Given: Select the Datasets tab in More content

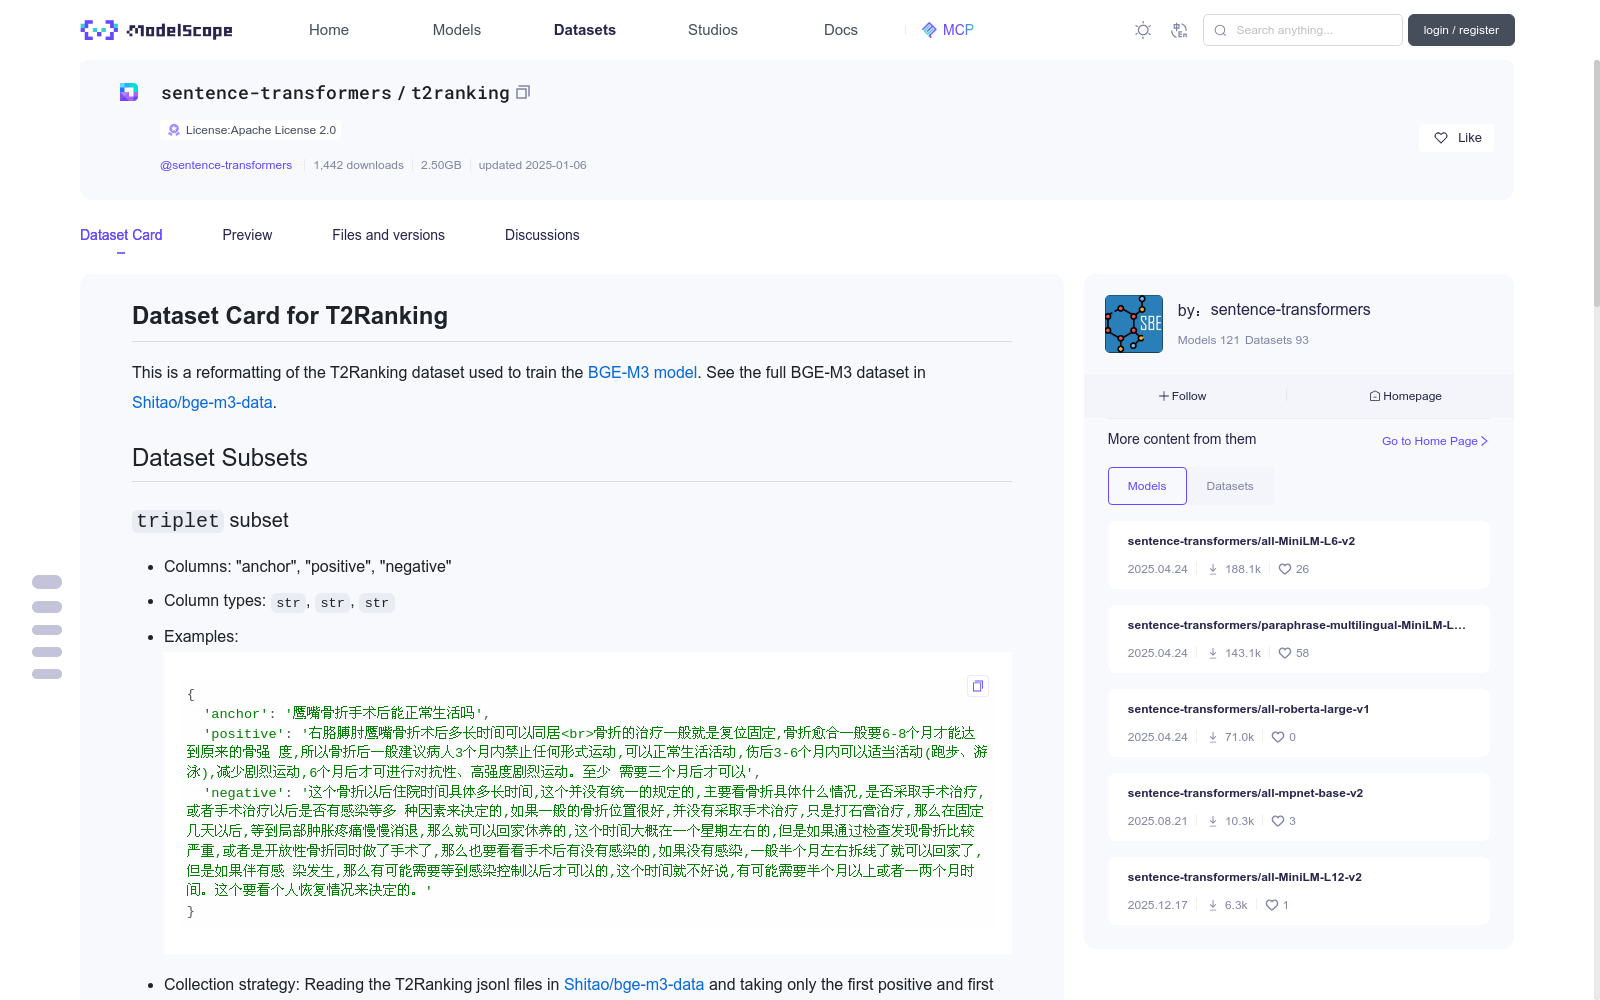Looking at the screenshot, I should [1230, 486].
